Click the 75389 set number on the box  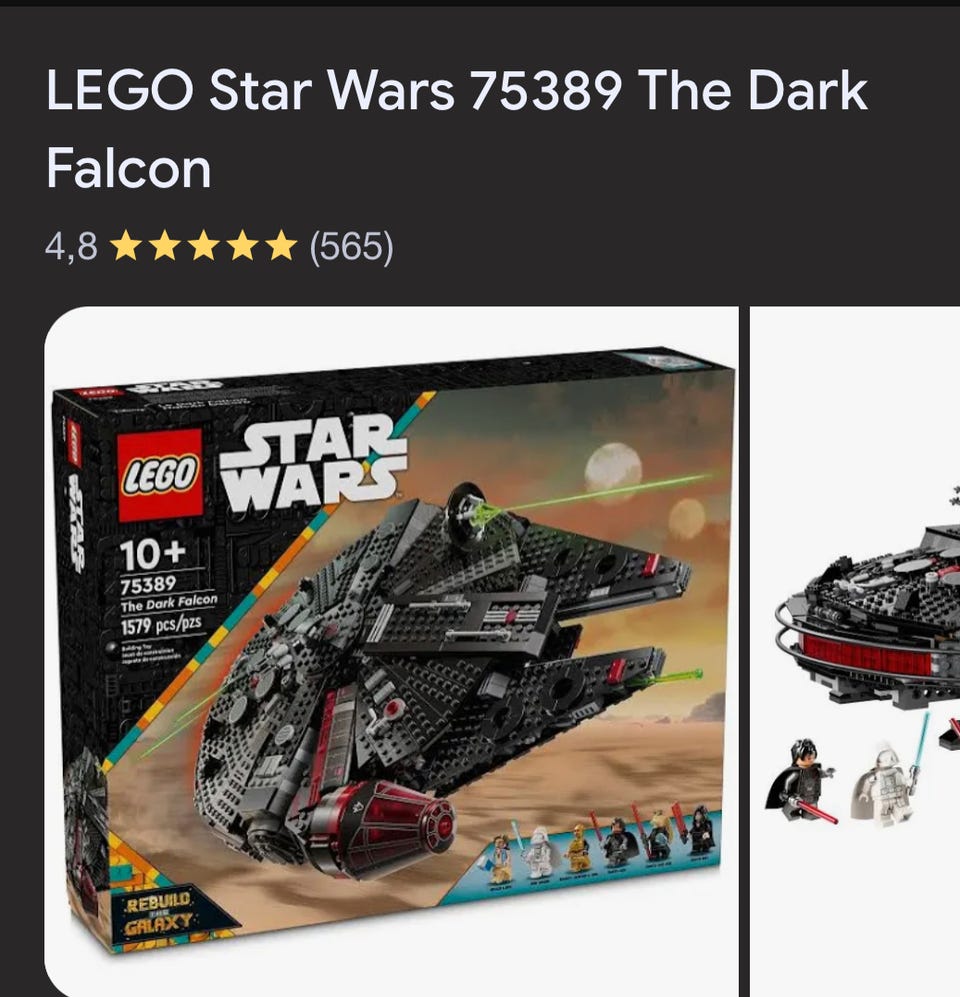point(148,584)
